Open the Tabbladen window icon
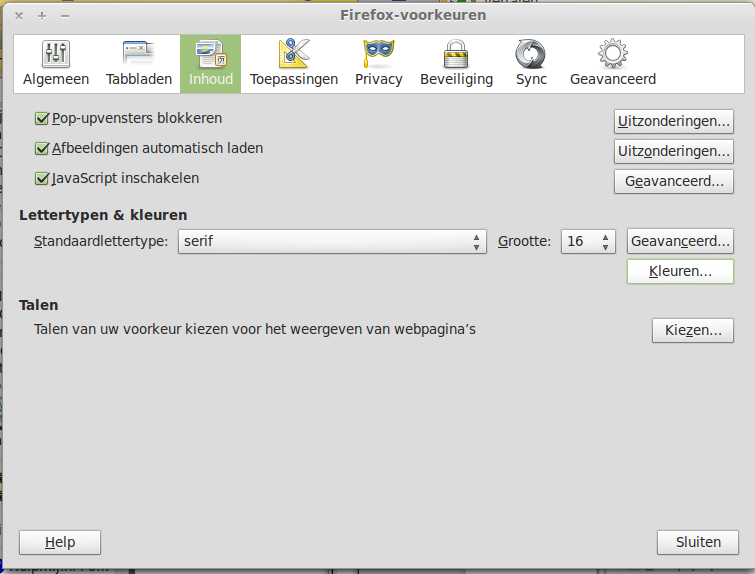The image size is (755, 574). click(139, 53)
